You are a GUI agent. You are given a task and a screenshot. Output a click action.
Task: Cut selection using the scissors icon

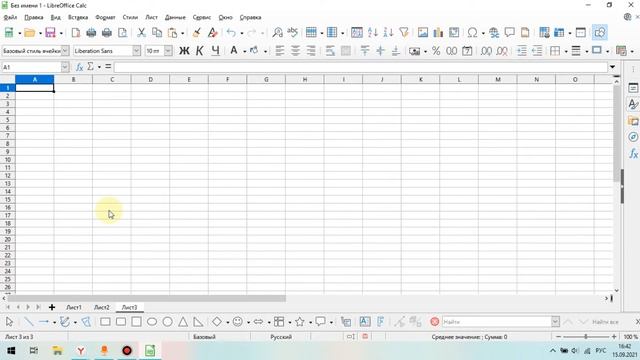(141, 33)
